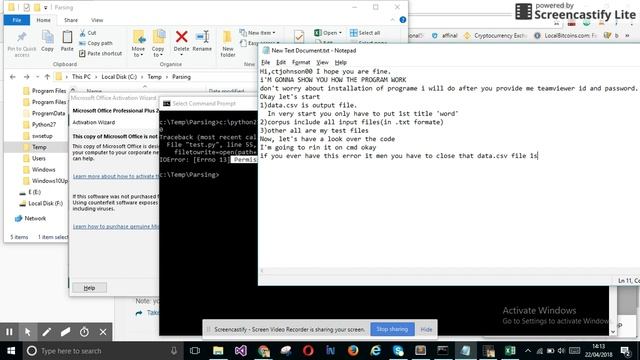This screenshot has width=640, height=360.
Task: Open Notepad's Format menu
Action: coord(301,62)
